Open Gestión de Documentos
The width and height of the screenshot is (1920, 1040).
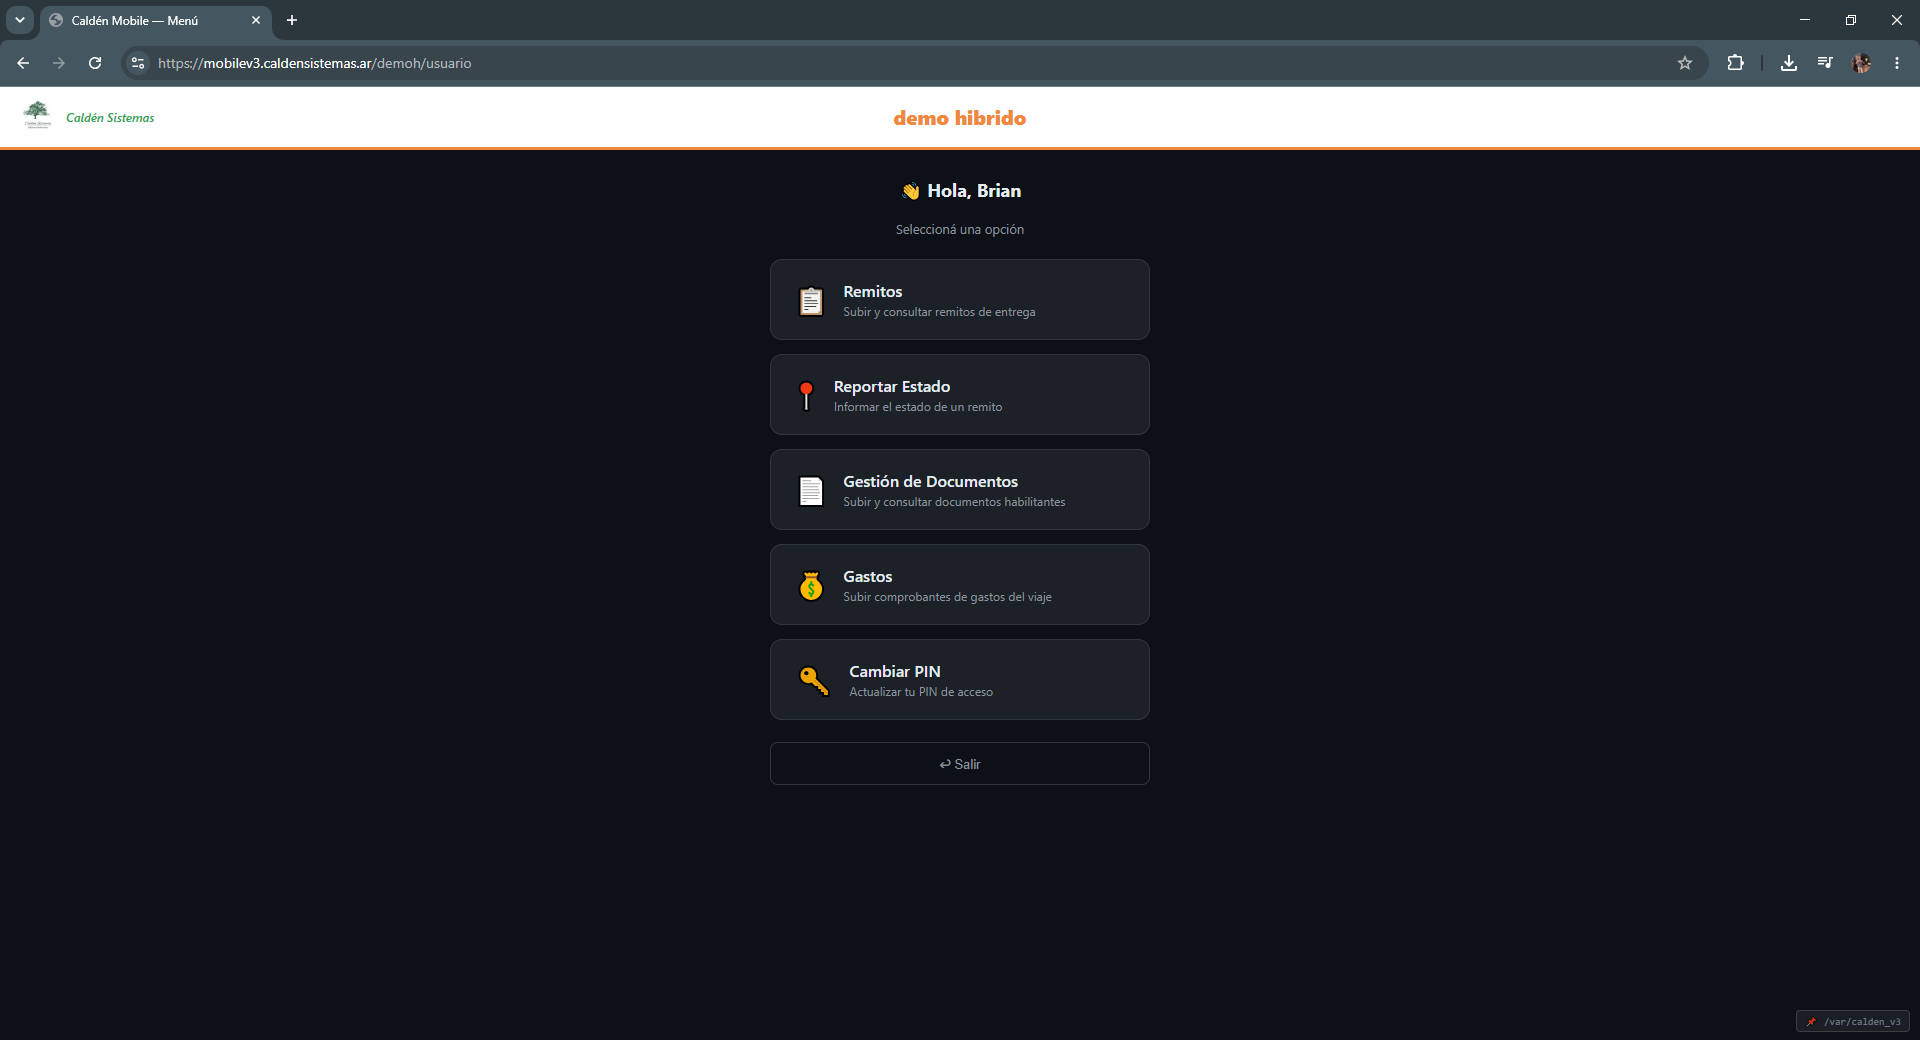pyautogui.click(x=959, y=490)
